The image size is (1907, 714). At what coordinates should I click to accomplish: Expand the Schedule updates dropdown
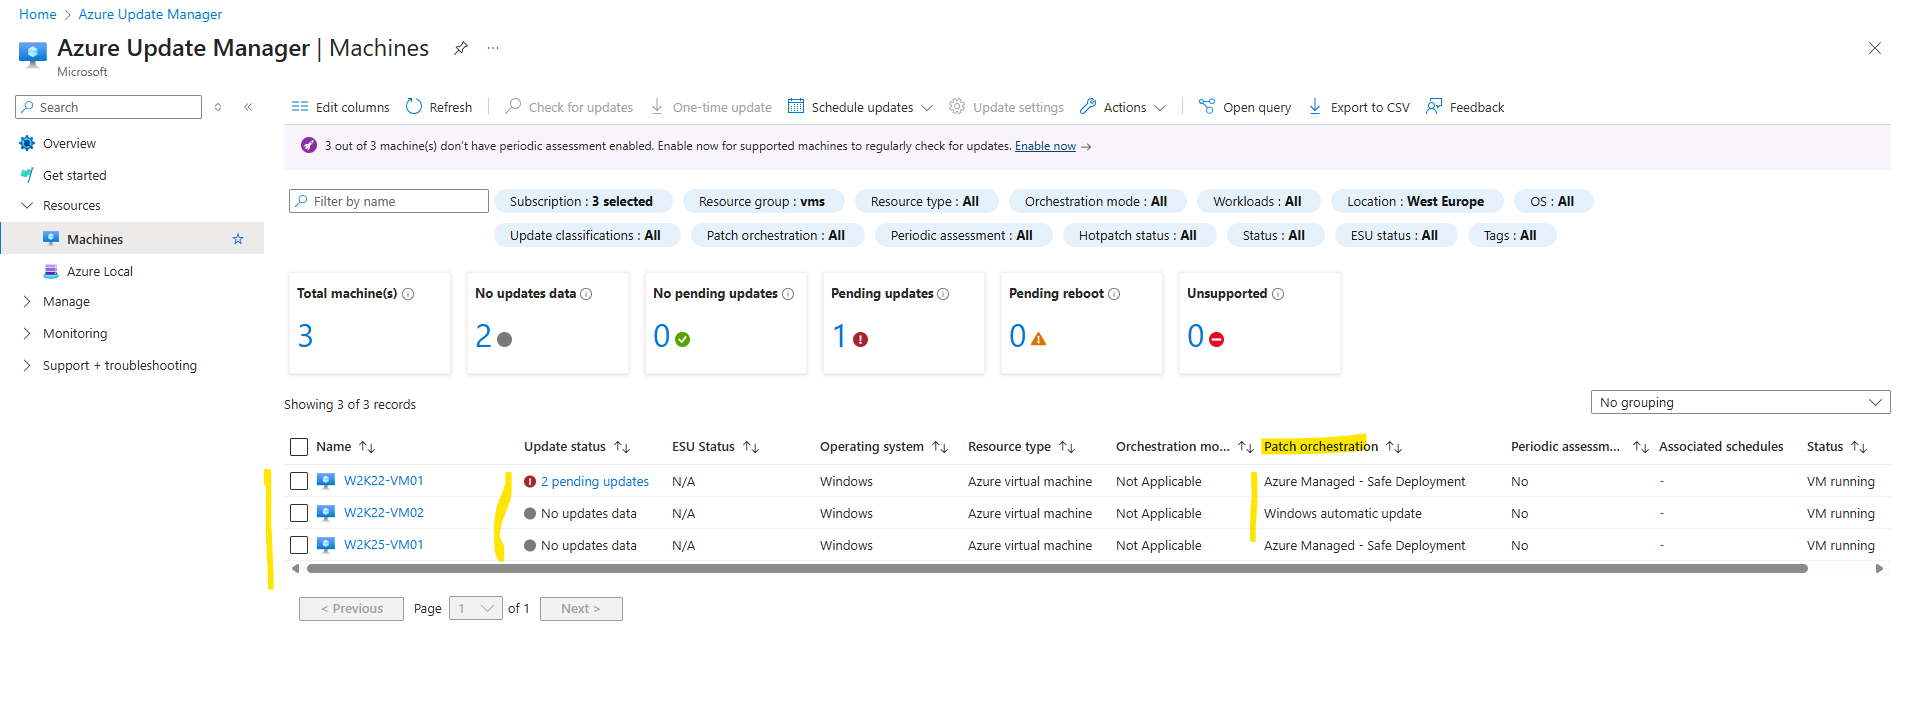926,107
